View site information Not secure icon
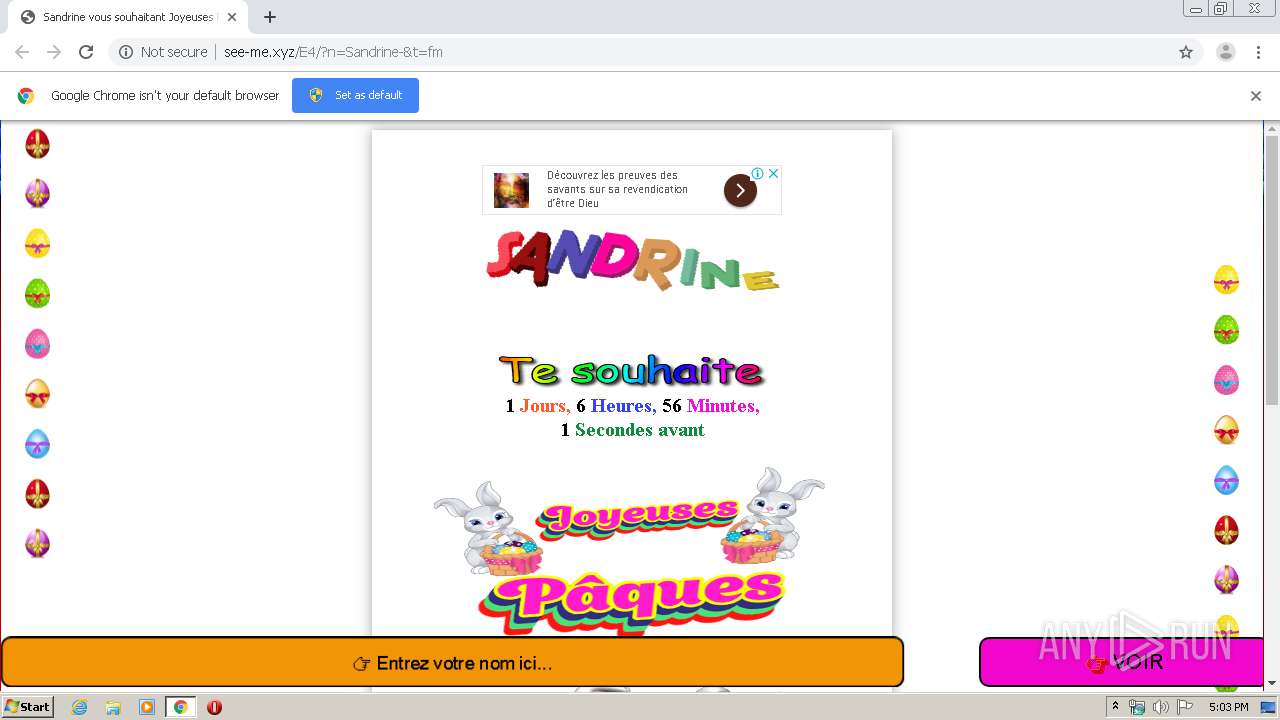The image size is (1280, 720). (x=126, y=52)
